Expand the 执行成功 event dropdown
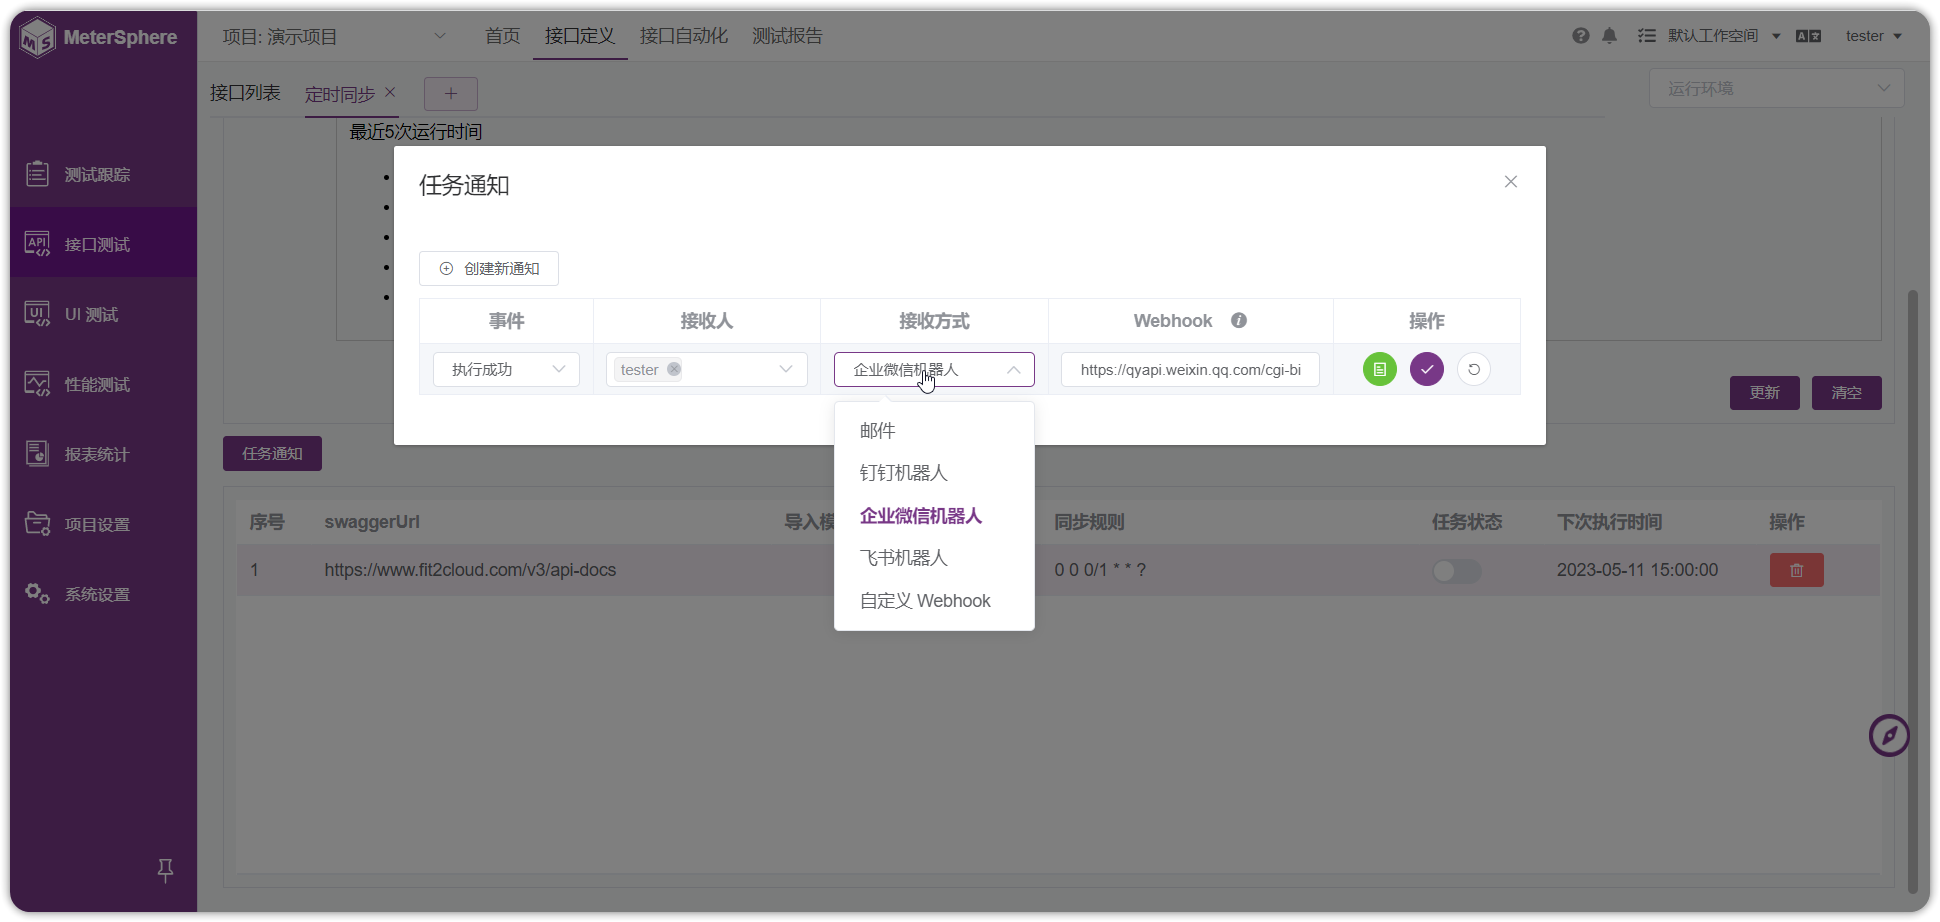 click(506, 369)
